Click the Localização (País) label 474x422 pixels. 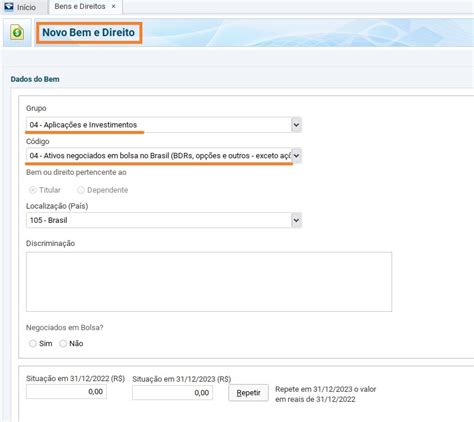coord(57,206)
